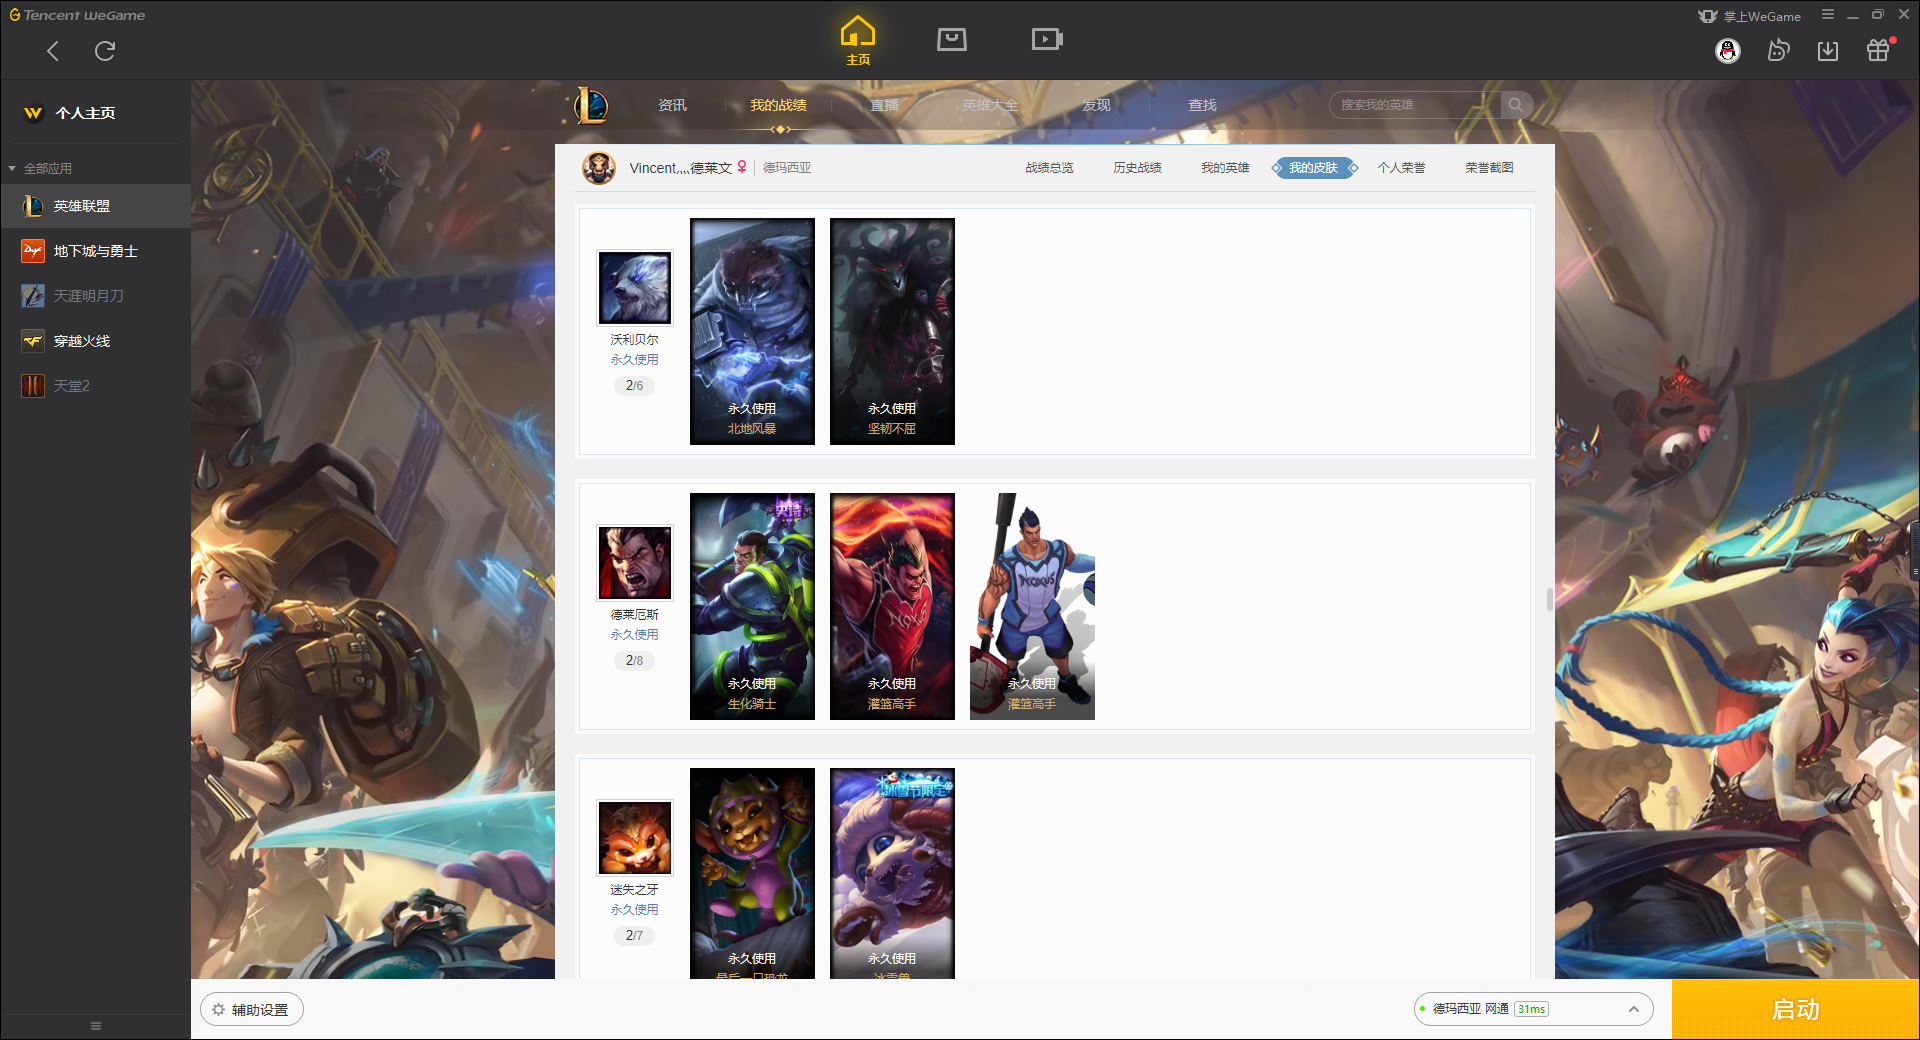Open the 灌篮高手 basketball model skin card

(1032, 606)
